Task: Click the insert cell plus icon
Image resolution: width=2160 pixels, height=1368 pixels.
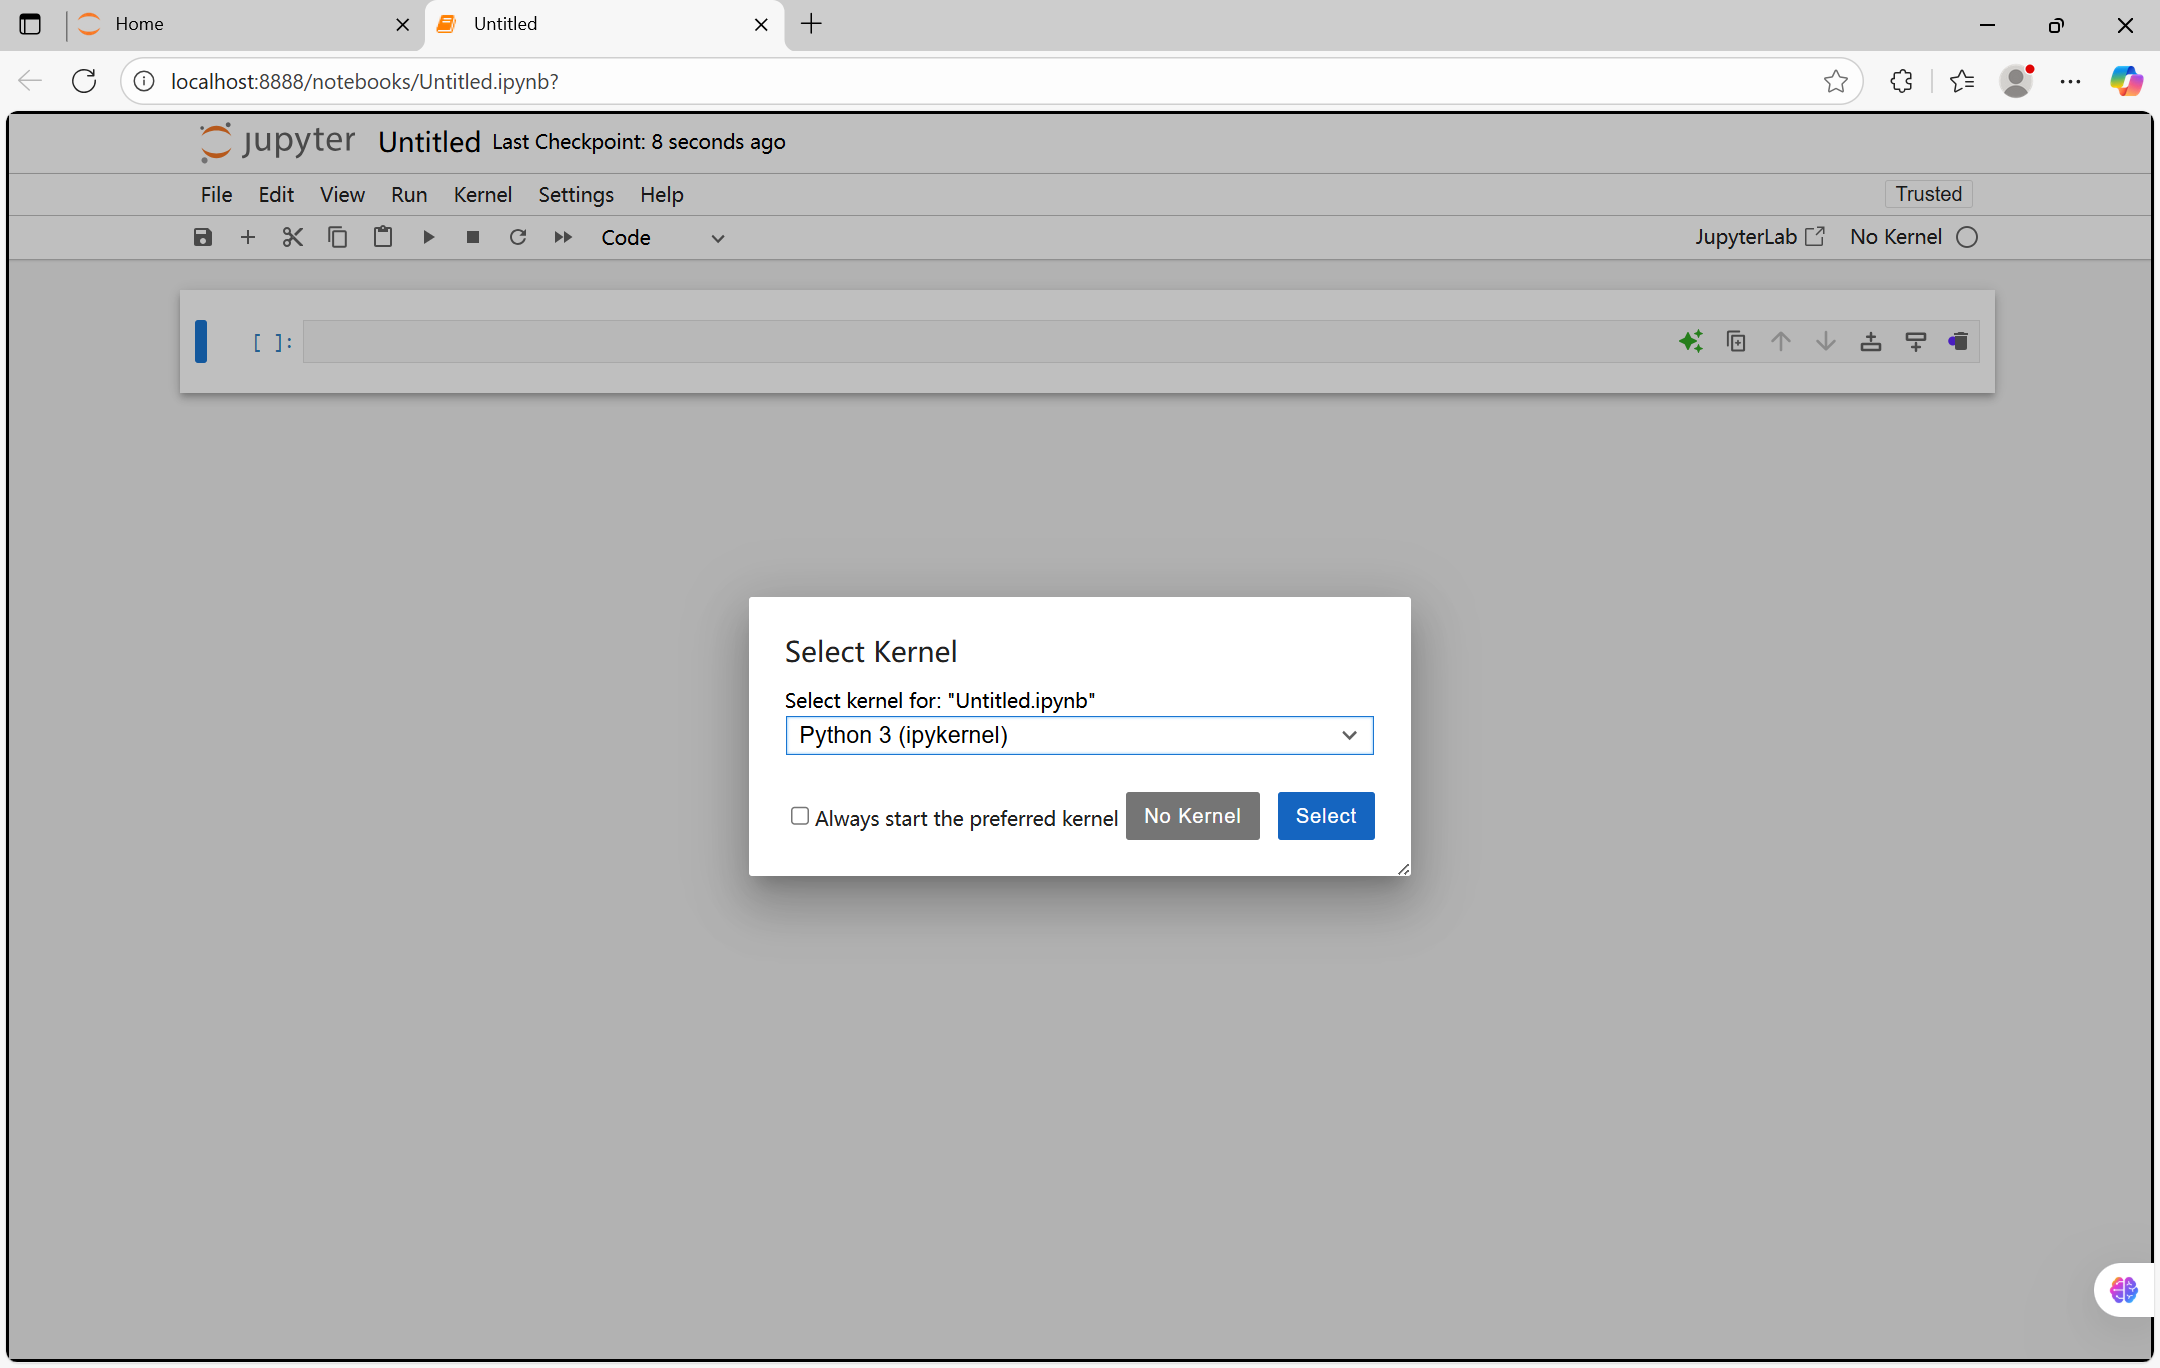Action: coord(248,237)
